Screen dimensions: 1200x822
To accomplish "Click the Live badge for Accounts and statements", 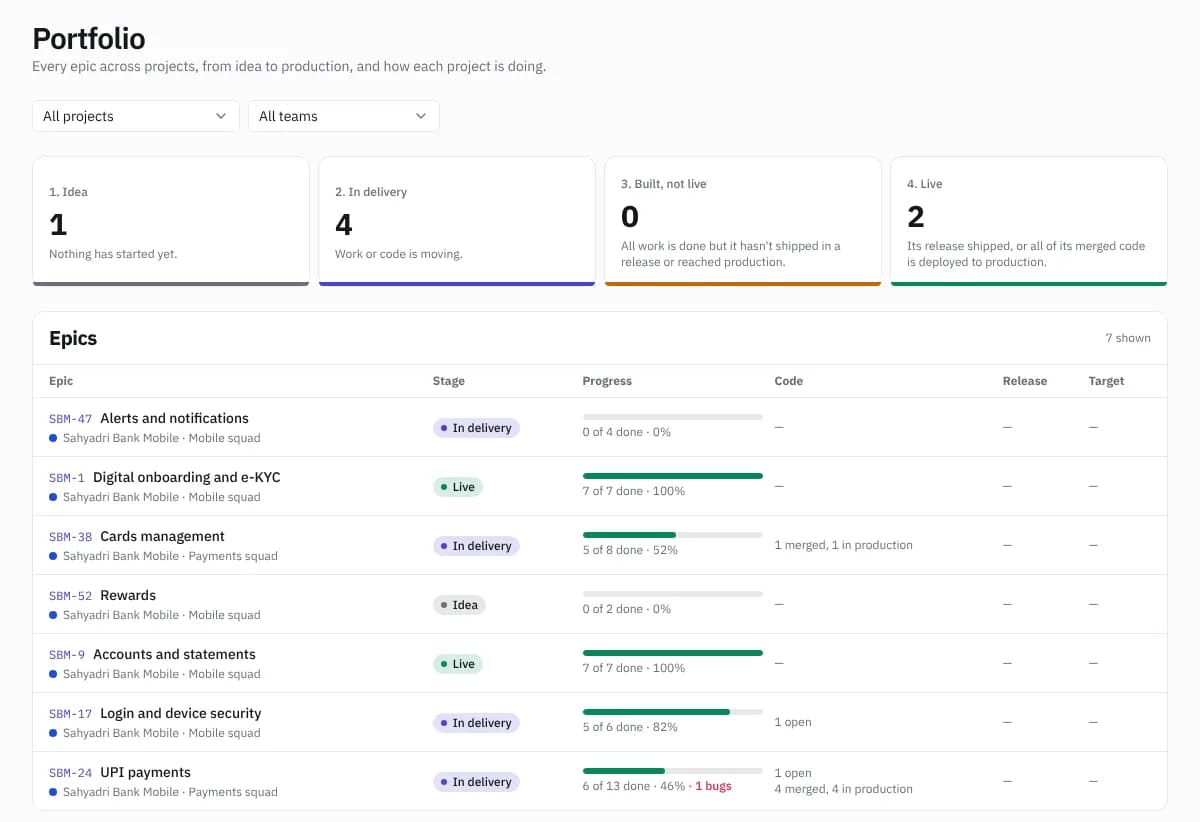I will (x=458, y=664).
